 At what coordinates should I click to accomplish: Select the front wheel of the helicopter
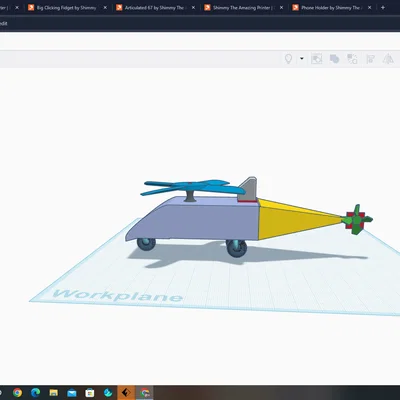click(x=146, y=244)
